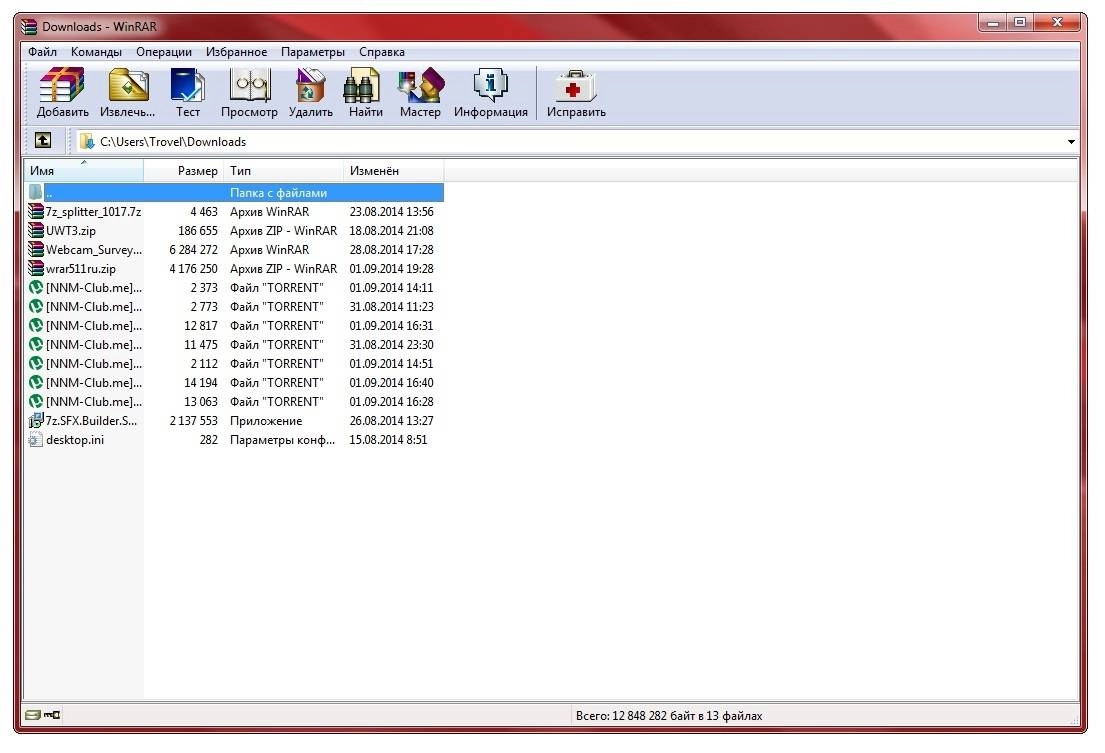Screen dimensions: 1105x753
Task: Sort by the Изменён column header
Action: (x=394, y=170)
